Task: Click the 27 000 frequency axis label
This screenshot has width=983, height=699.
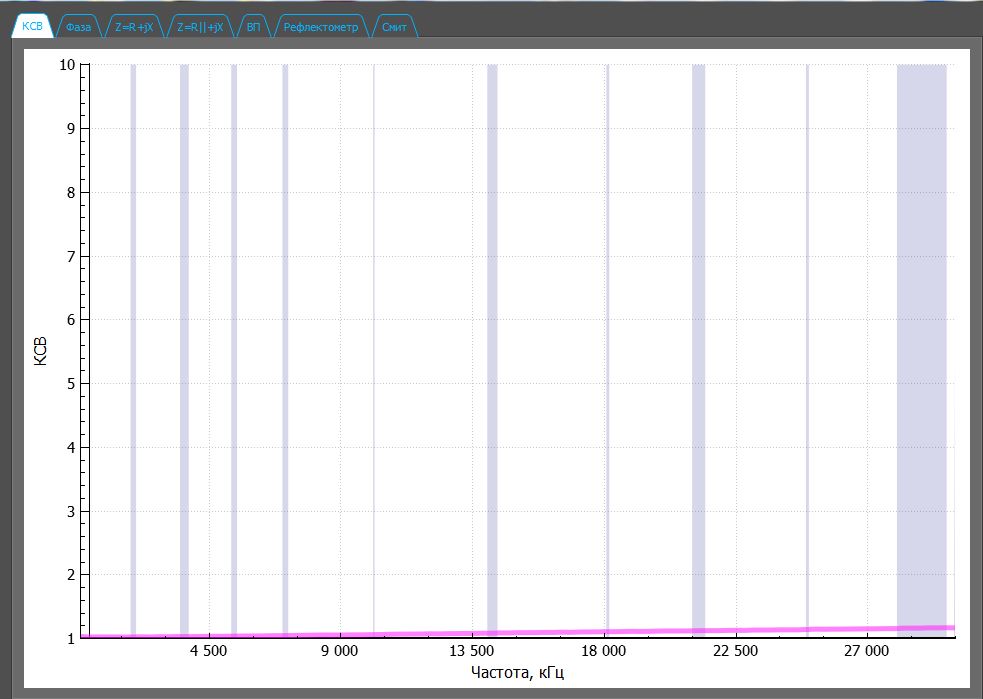Action: tap(866, 652)
